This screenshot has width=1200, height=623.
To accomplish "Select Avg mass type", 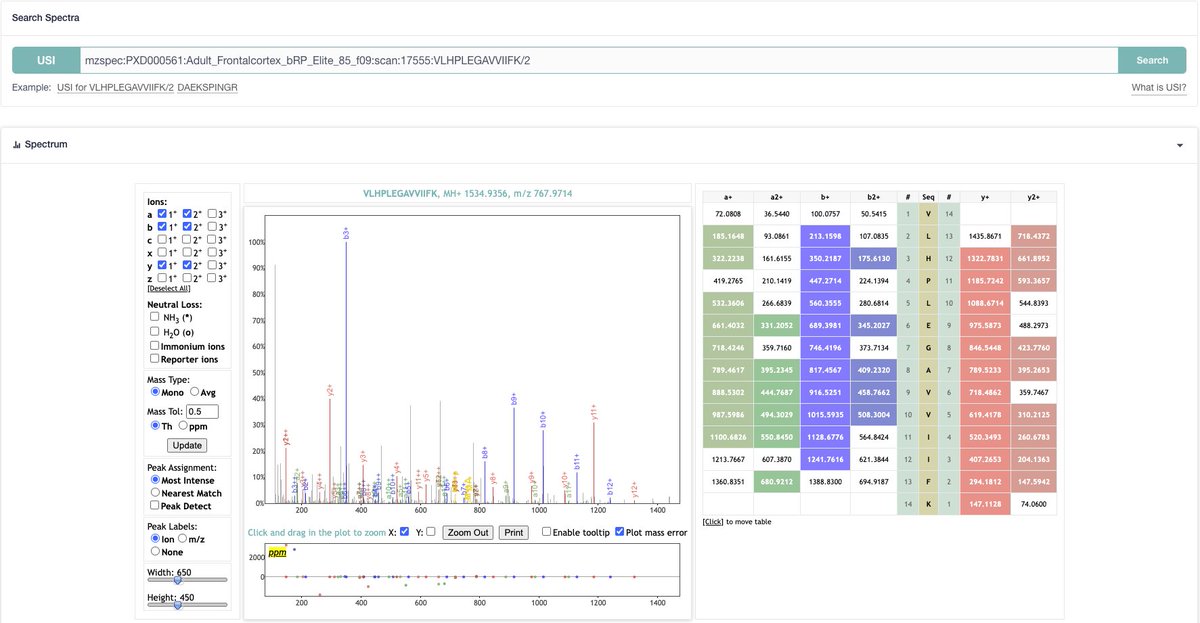I will tap(195, 392).
